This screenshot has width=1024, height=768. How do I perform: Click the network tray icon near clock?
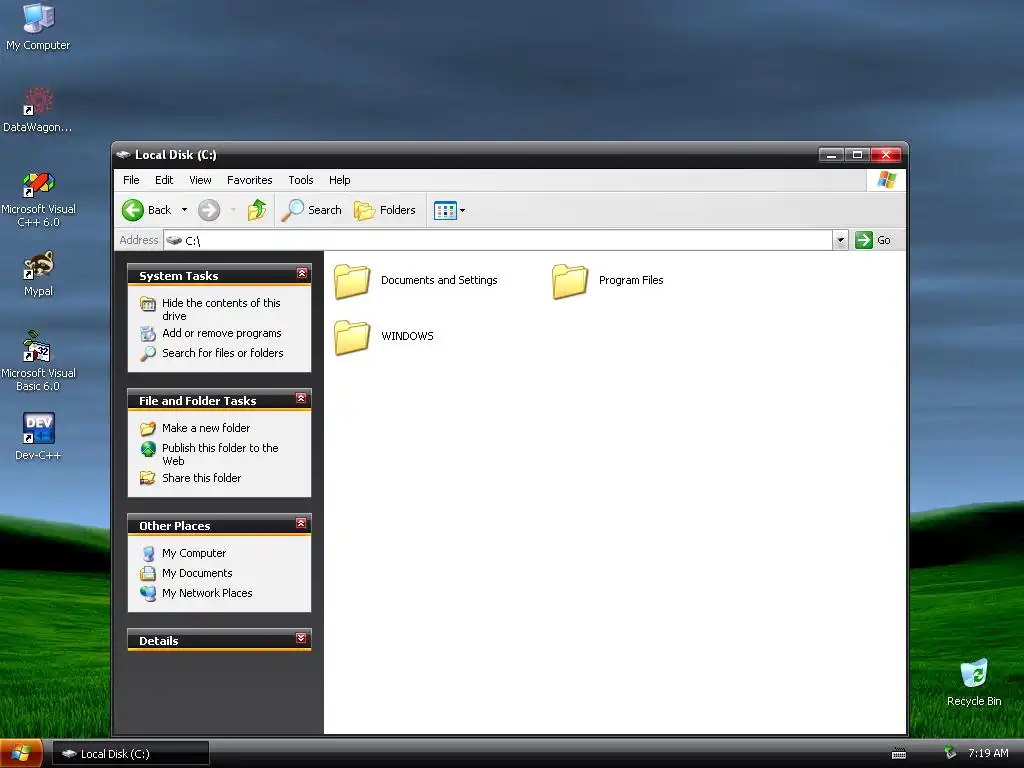(x=950, y=753)
